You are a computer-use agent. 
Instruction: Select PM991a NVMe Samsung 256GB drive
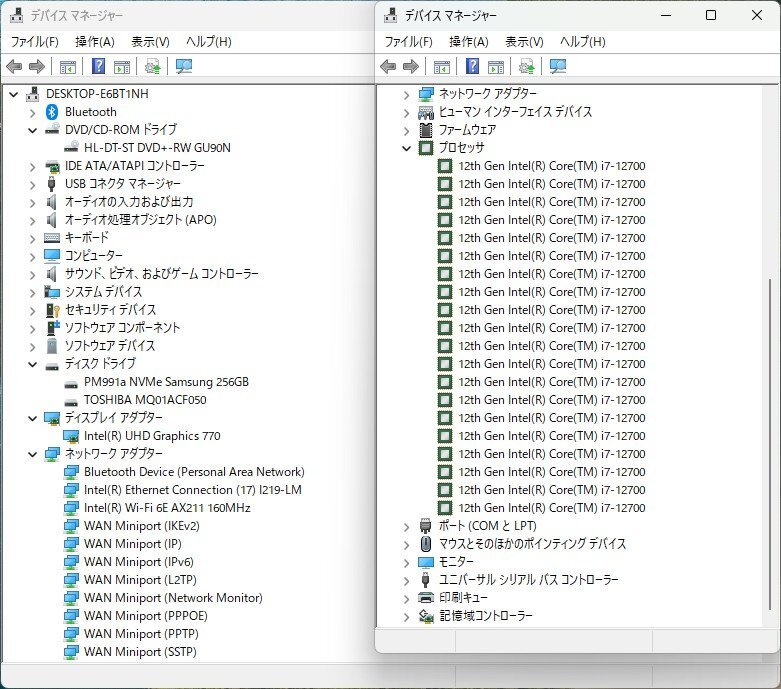coord(166,382)
